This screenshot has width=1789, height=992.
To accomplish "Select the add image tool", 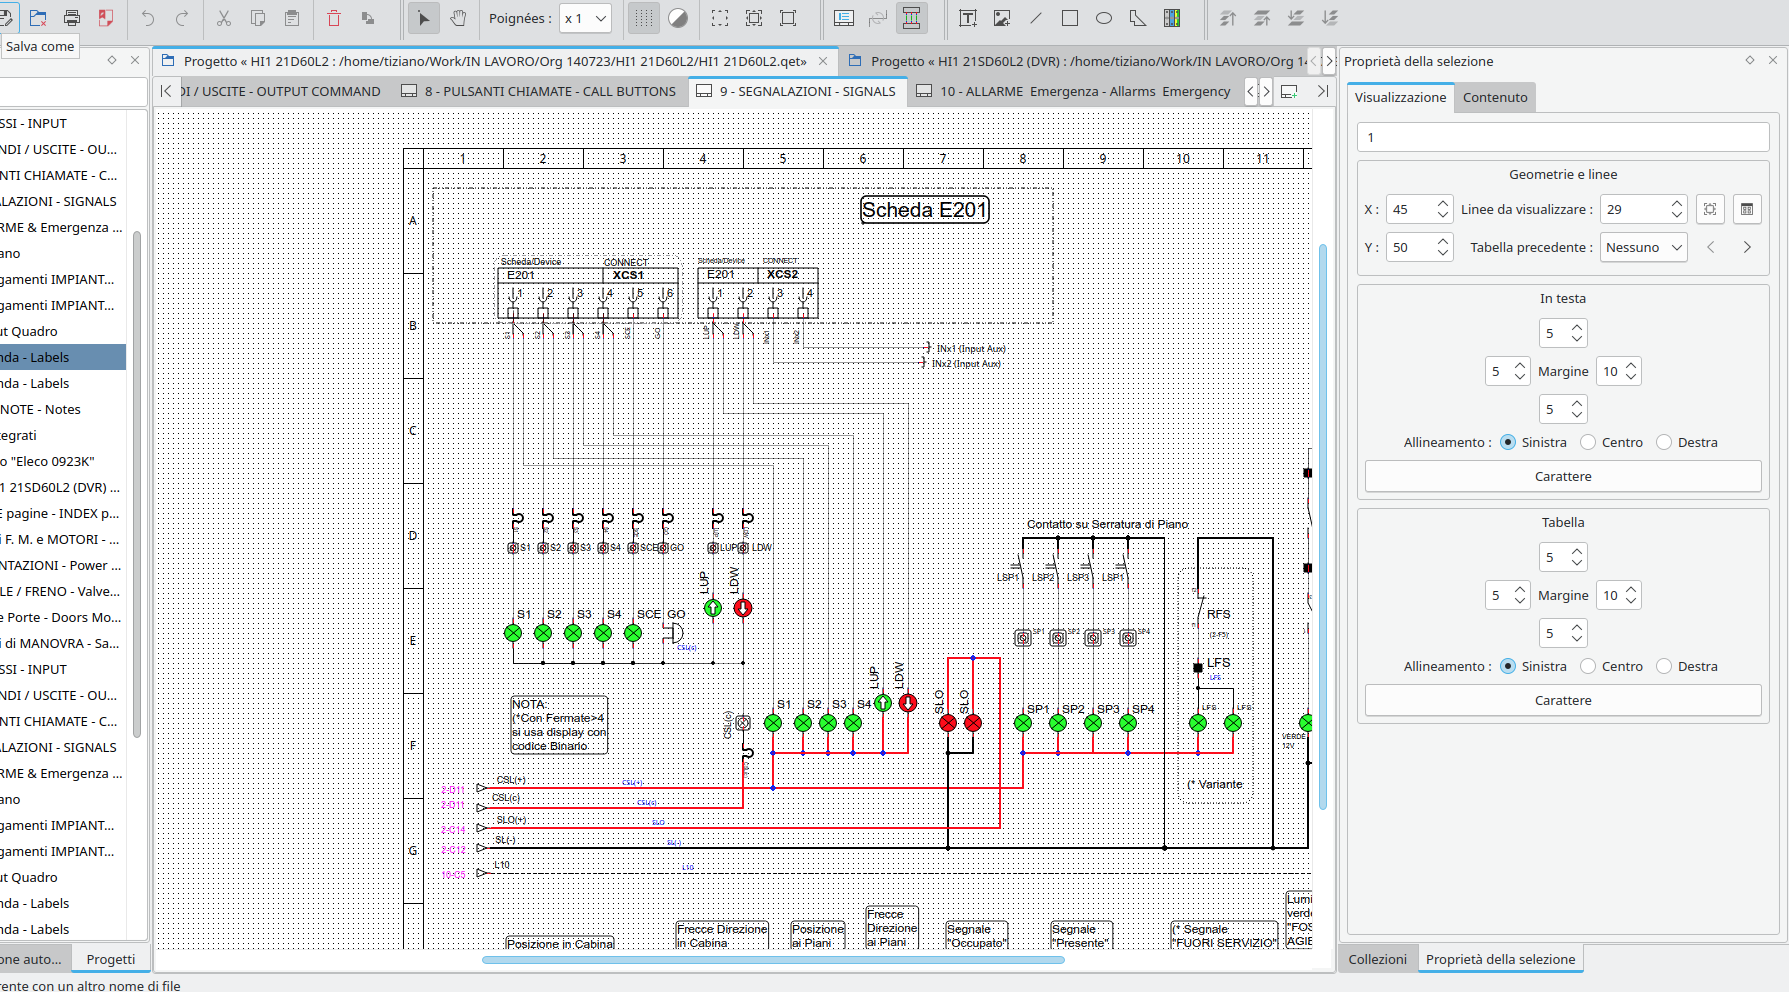I will [1001, 18].
